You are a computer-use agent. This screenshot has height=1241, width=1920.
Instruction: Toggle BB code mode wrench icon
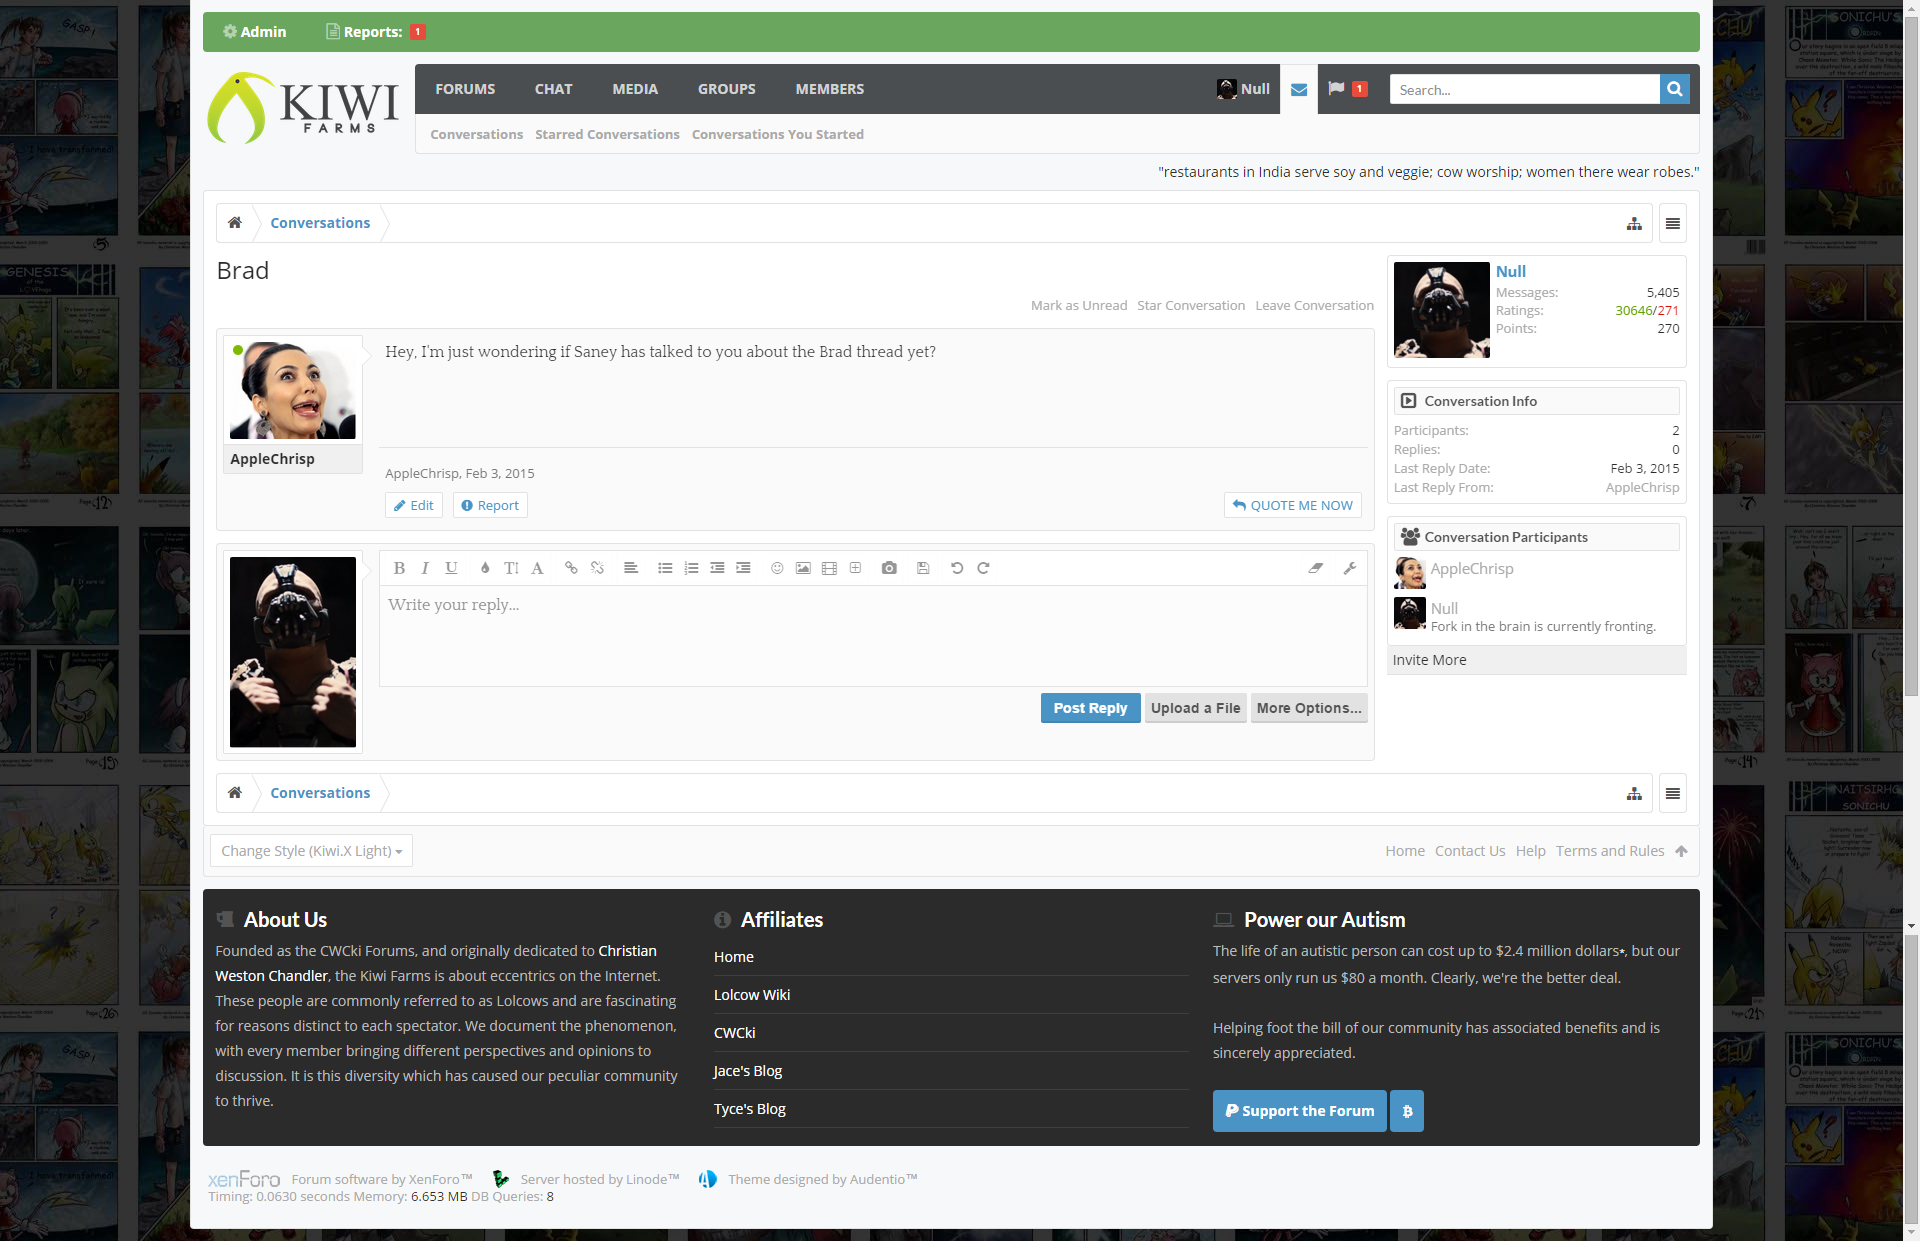click(x=1350, y=568)
